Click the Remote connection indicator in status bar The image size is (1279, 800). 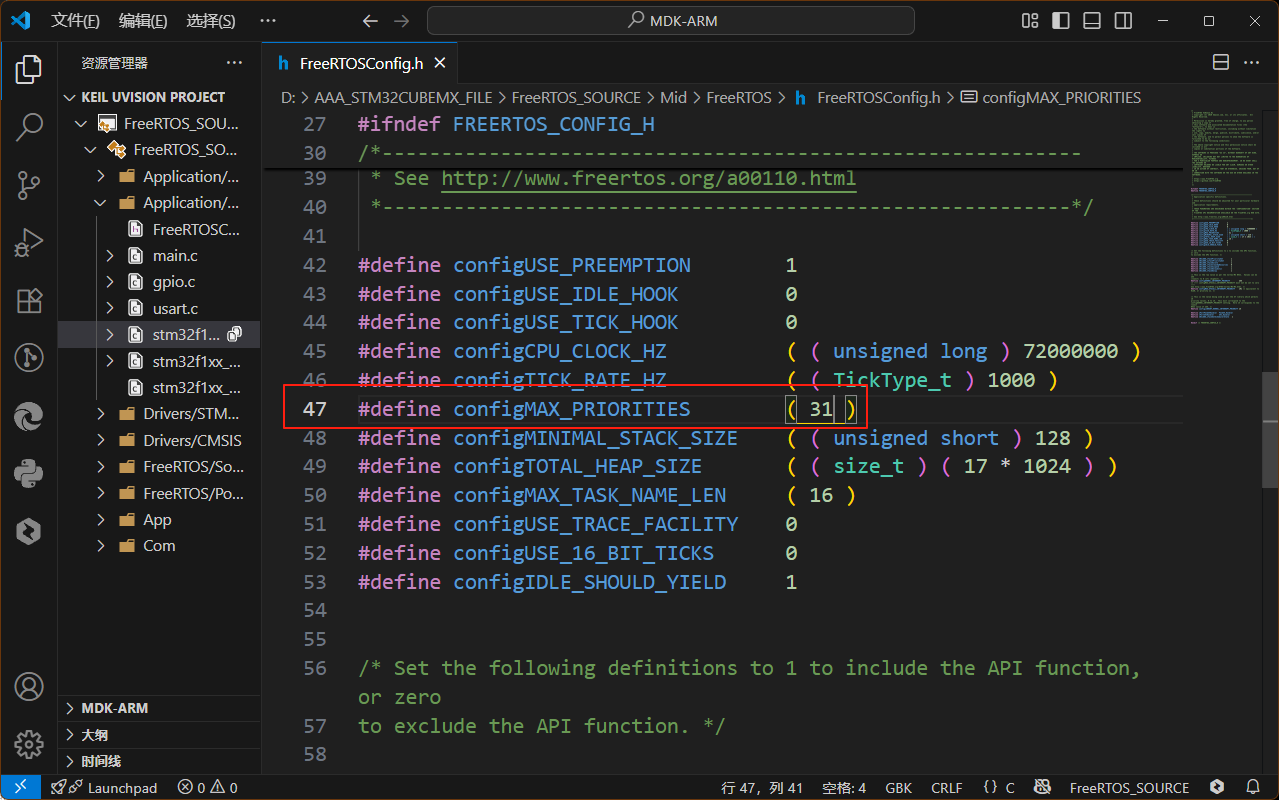(19, 787)
